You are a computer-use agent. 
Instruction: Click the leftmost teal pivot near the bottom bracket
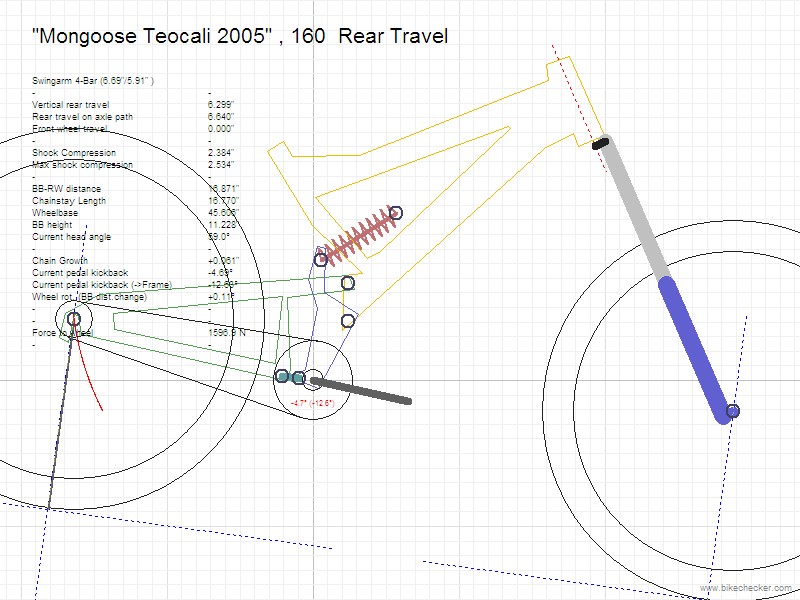(x=282, y=376)
